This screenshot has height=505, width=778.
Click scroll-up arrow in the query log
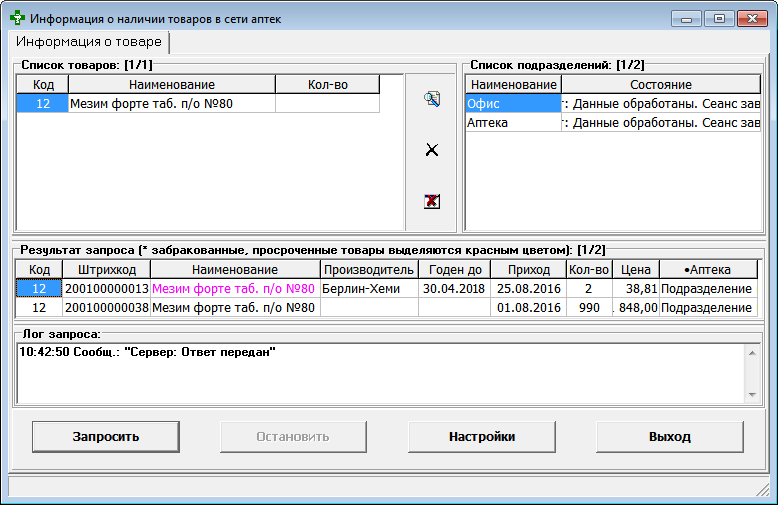click(752, 352)
